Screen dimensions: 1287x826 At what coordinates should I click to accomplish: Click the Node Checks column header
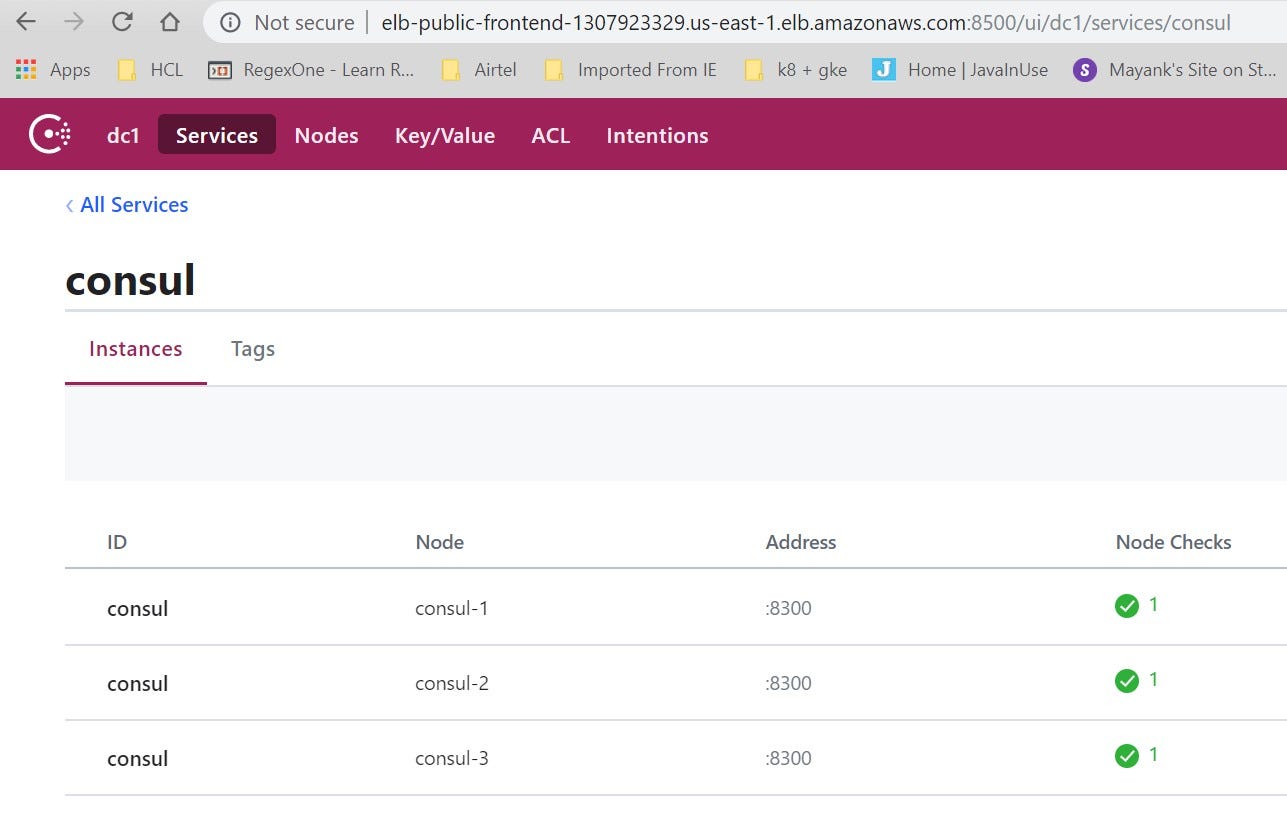[x=1173, y=542]
